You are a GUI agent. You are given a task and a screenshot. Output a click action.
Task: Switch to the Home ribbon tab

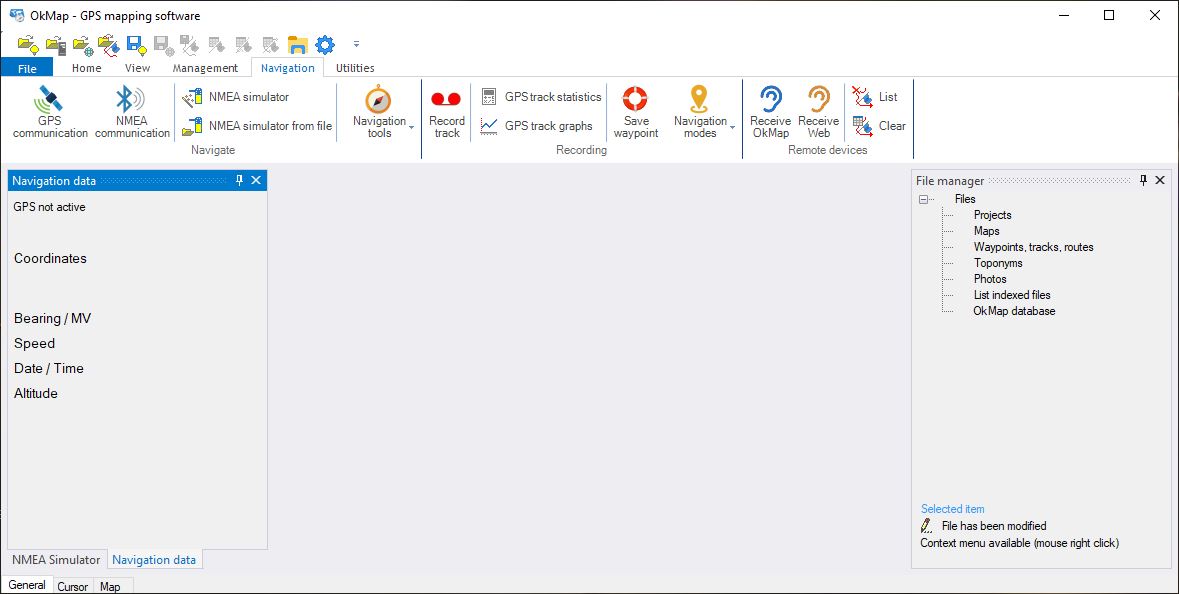pos(86,68)
